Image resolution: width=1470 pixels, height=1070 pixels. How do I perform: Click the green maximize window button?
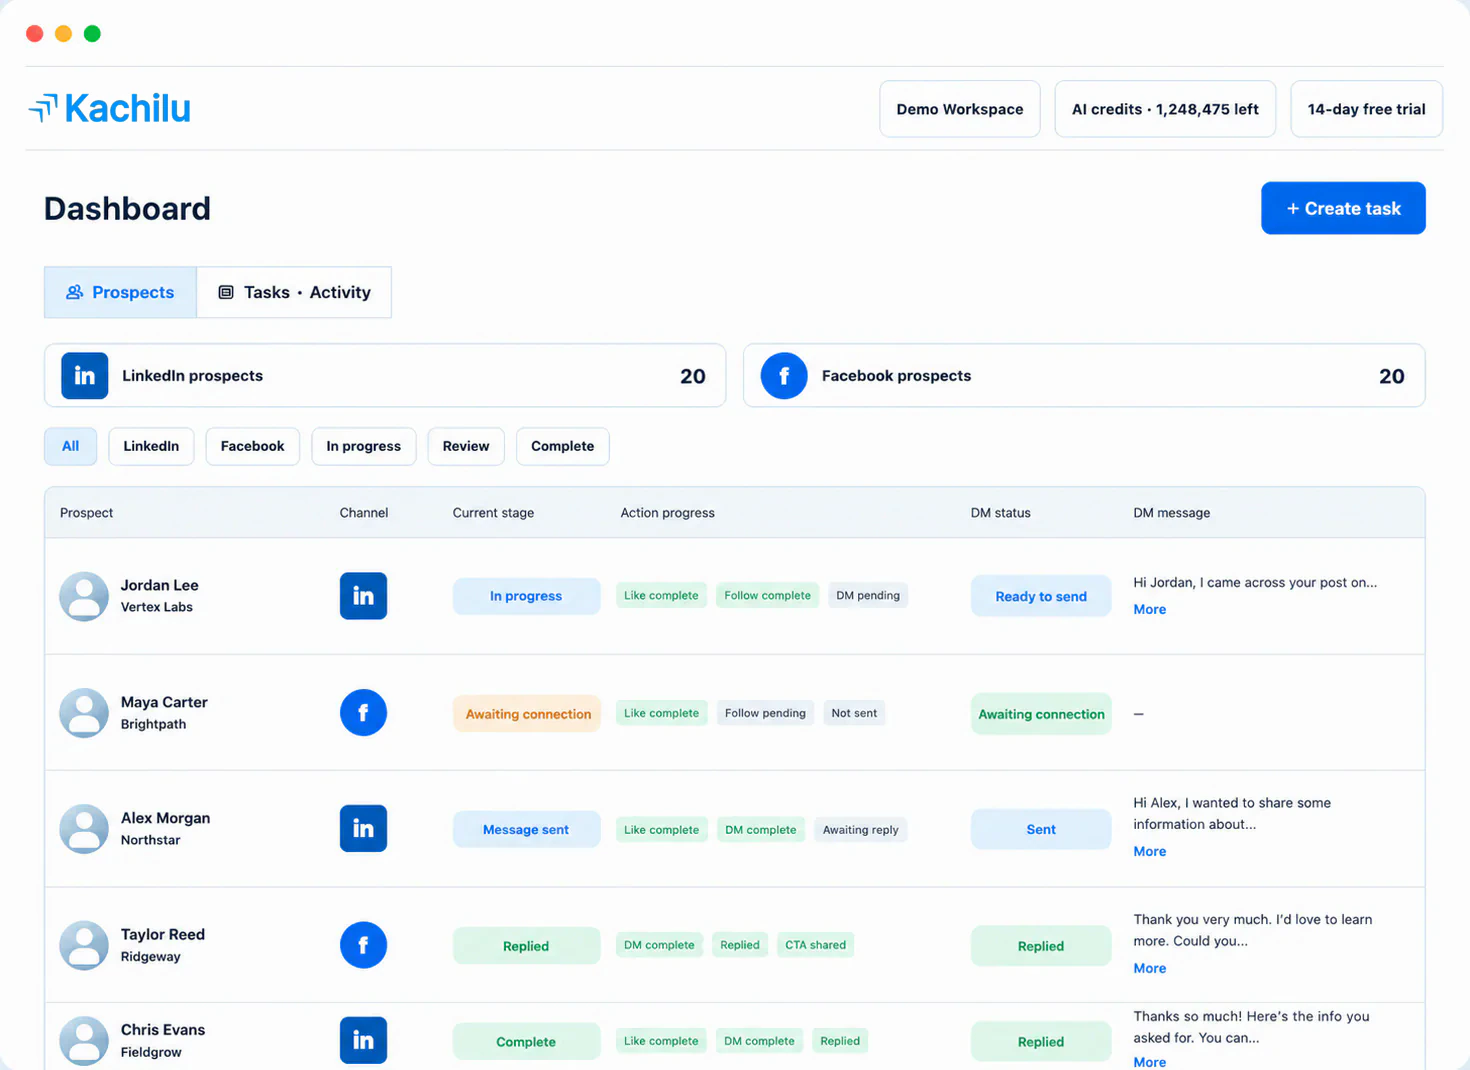pos(92,34)
